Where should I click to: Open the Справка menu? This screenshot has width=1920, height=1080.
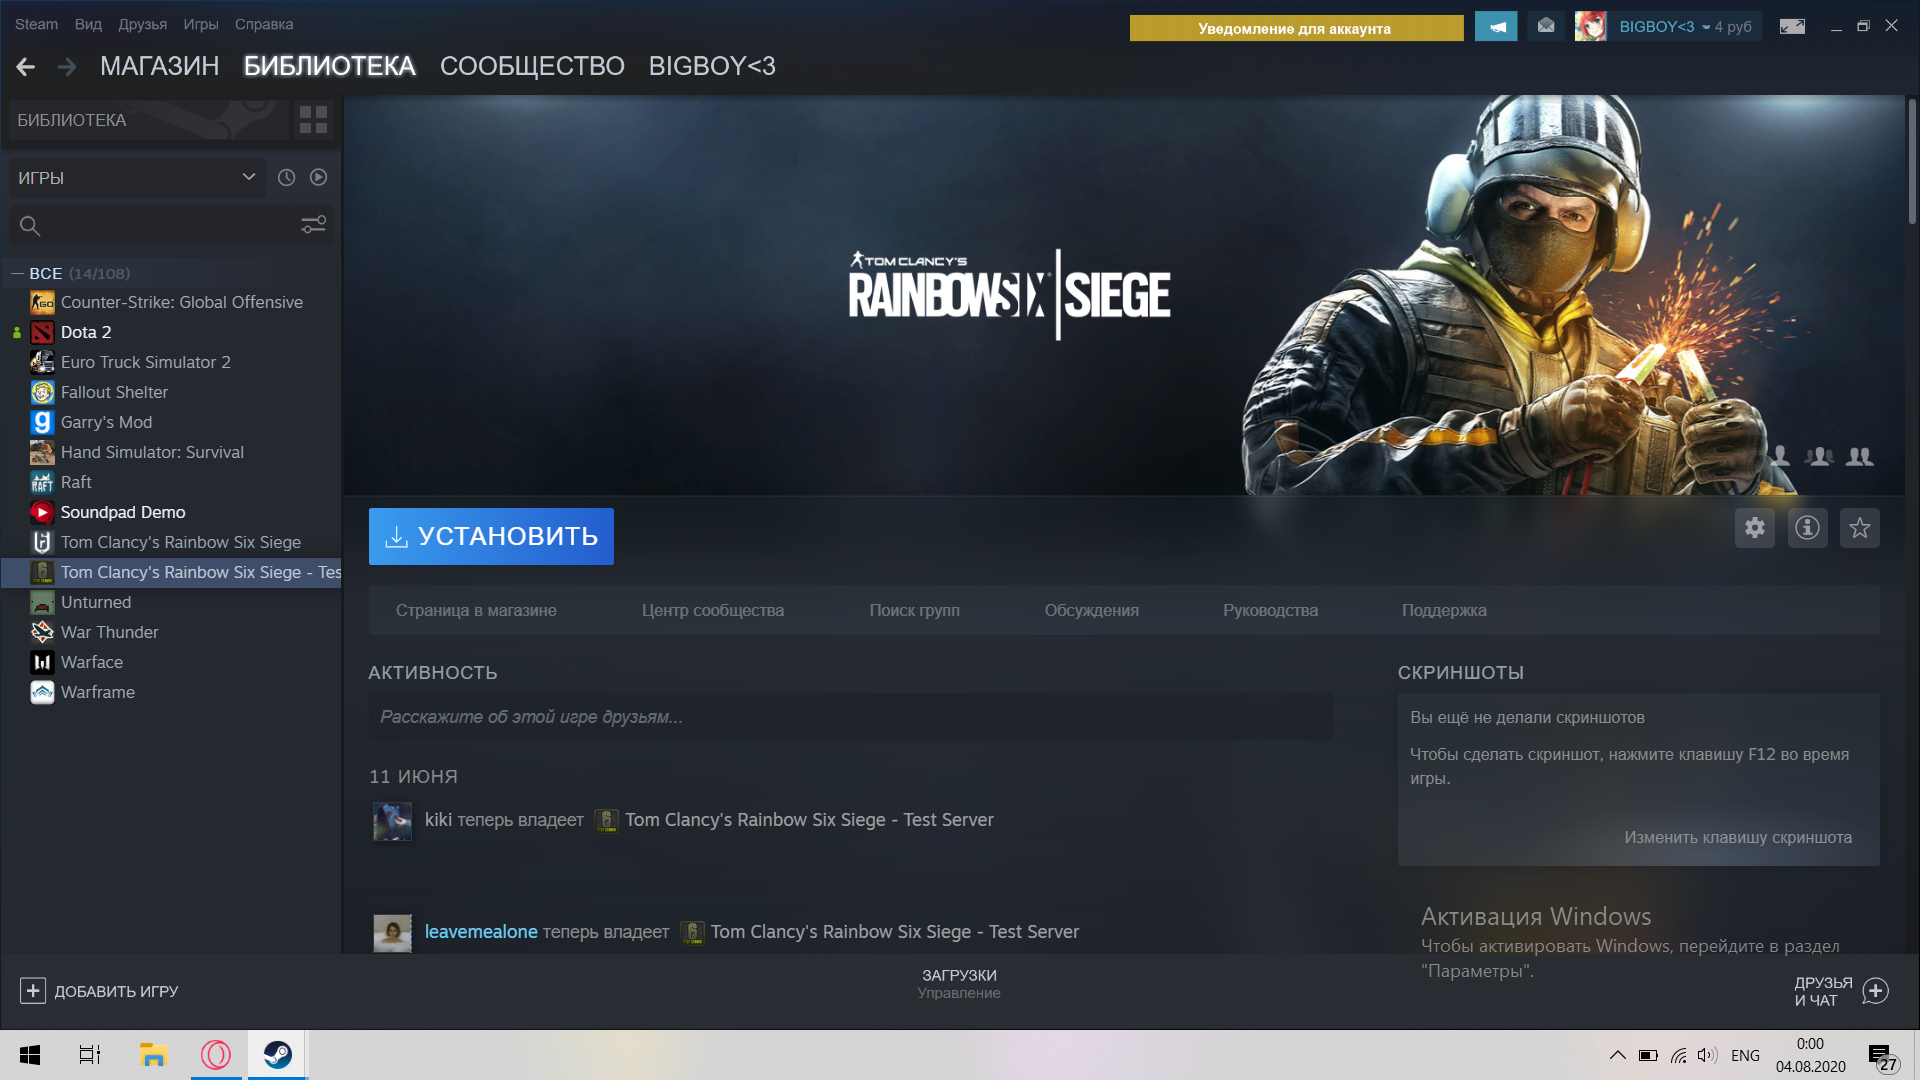264,24
